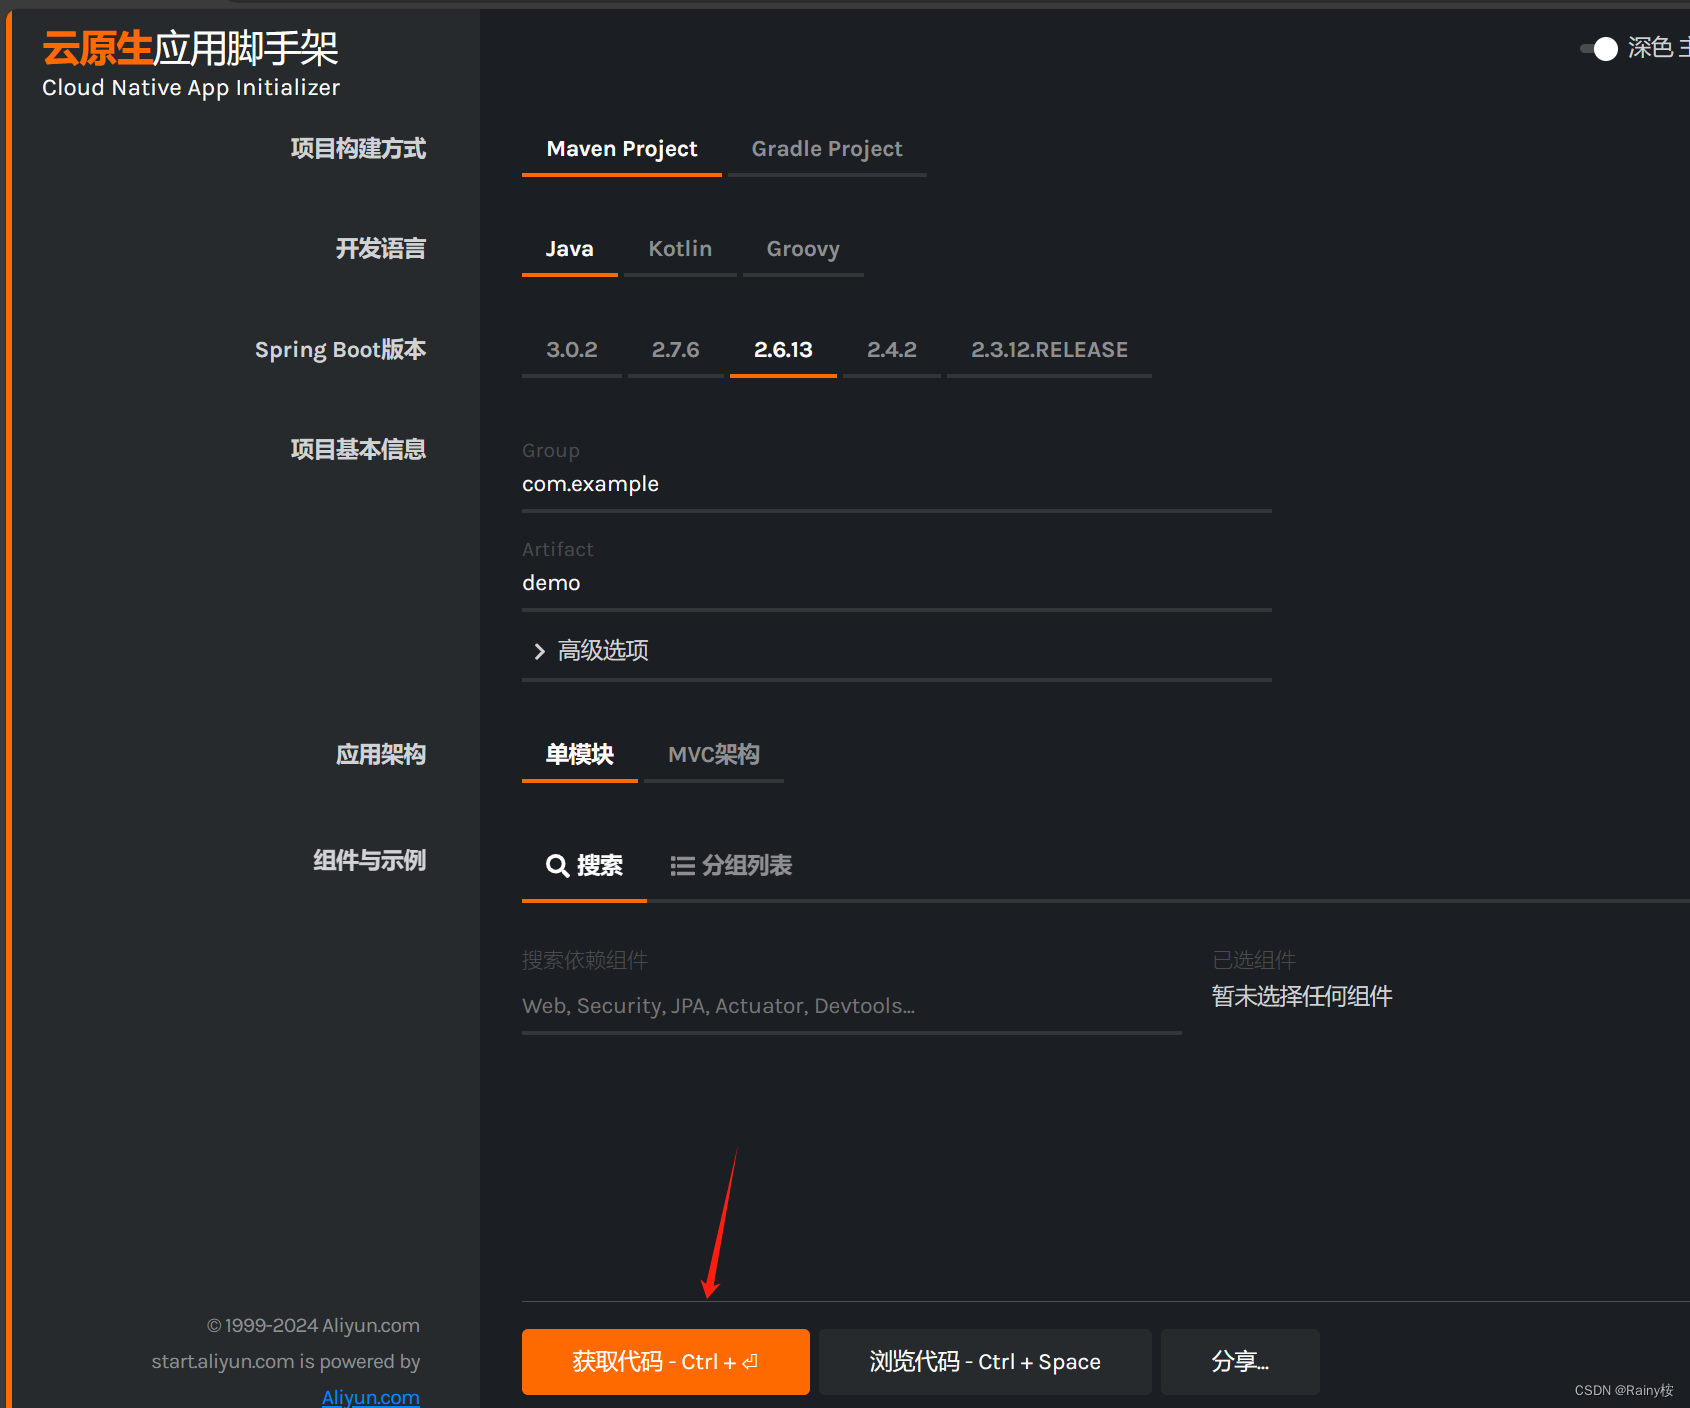This screenshot has height=1408, width=1690.
Task: Select Groovy as development language
Action: (x=803, y=248)
